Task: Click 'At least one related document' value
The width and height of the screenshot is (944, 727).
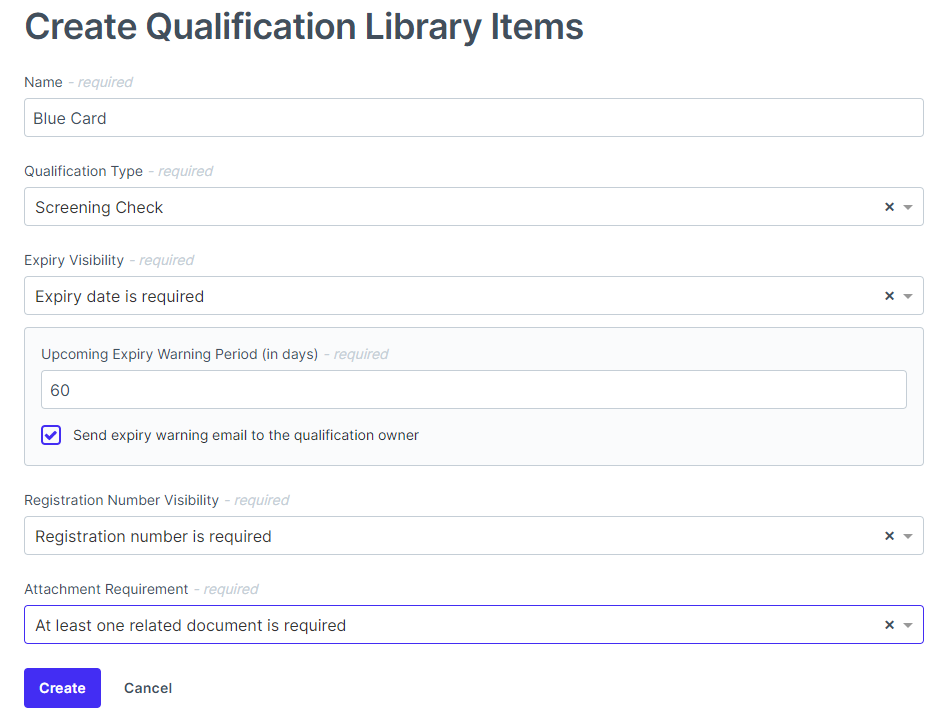Action: coord(190,625)
